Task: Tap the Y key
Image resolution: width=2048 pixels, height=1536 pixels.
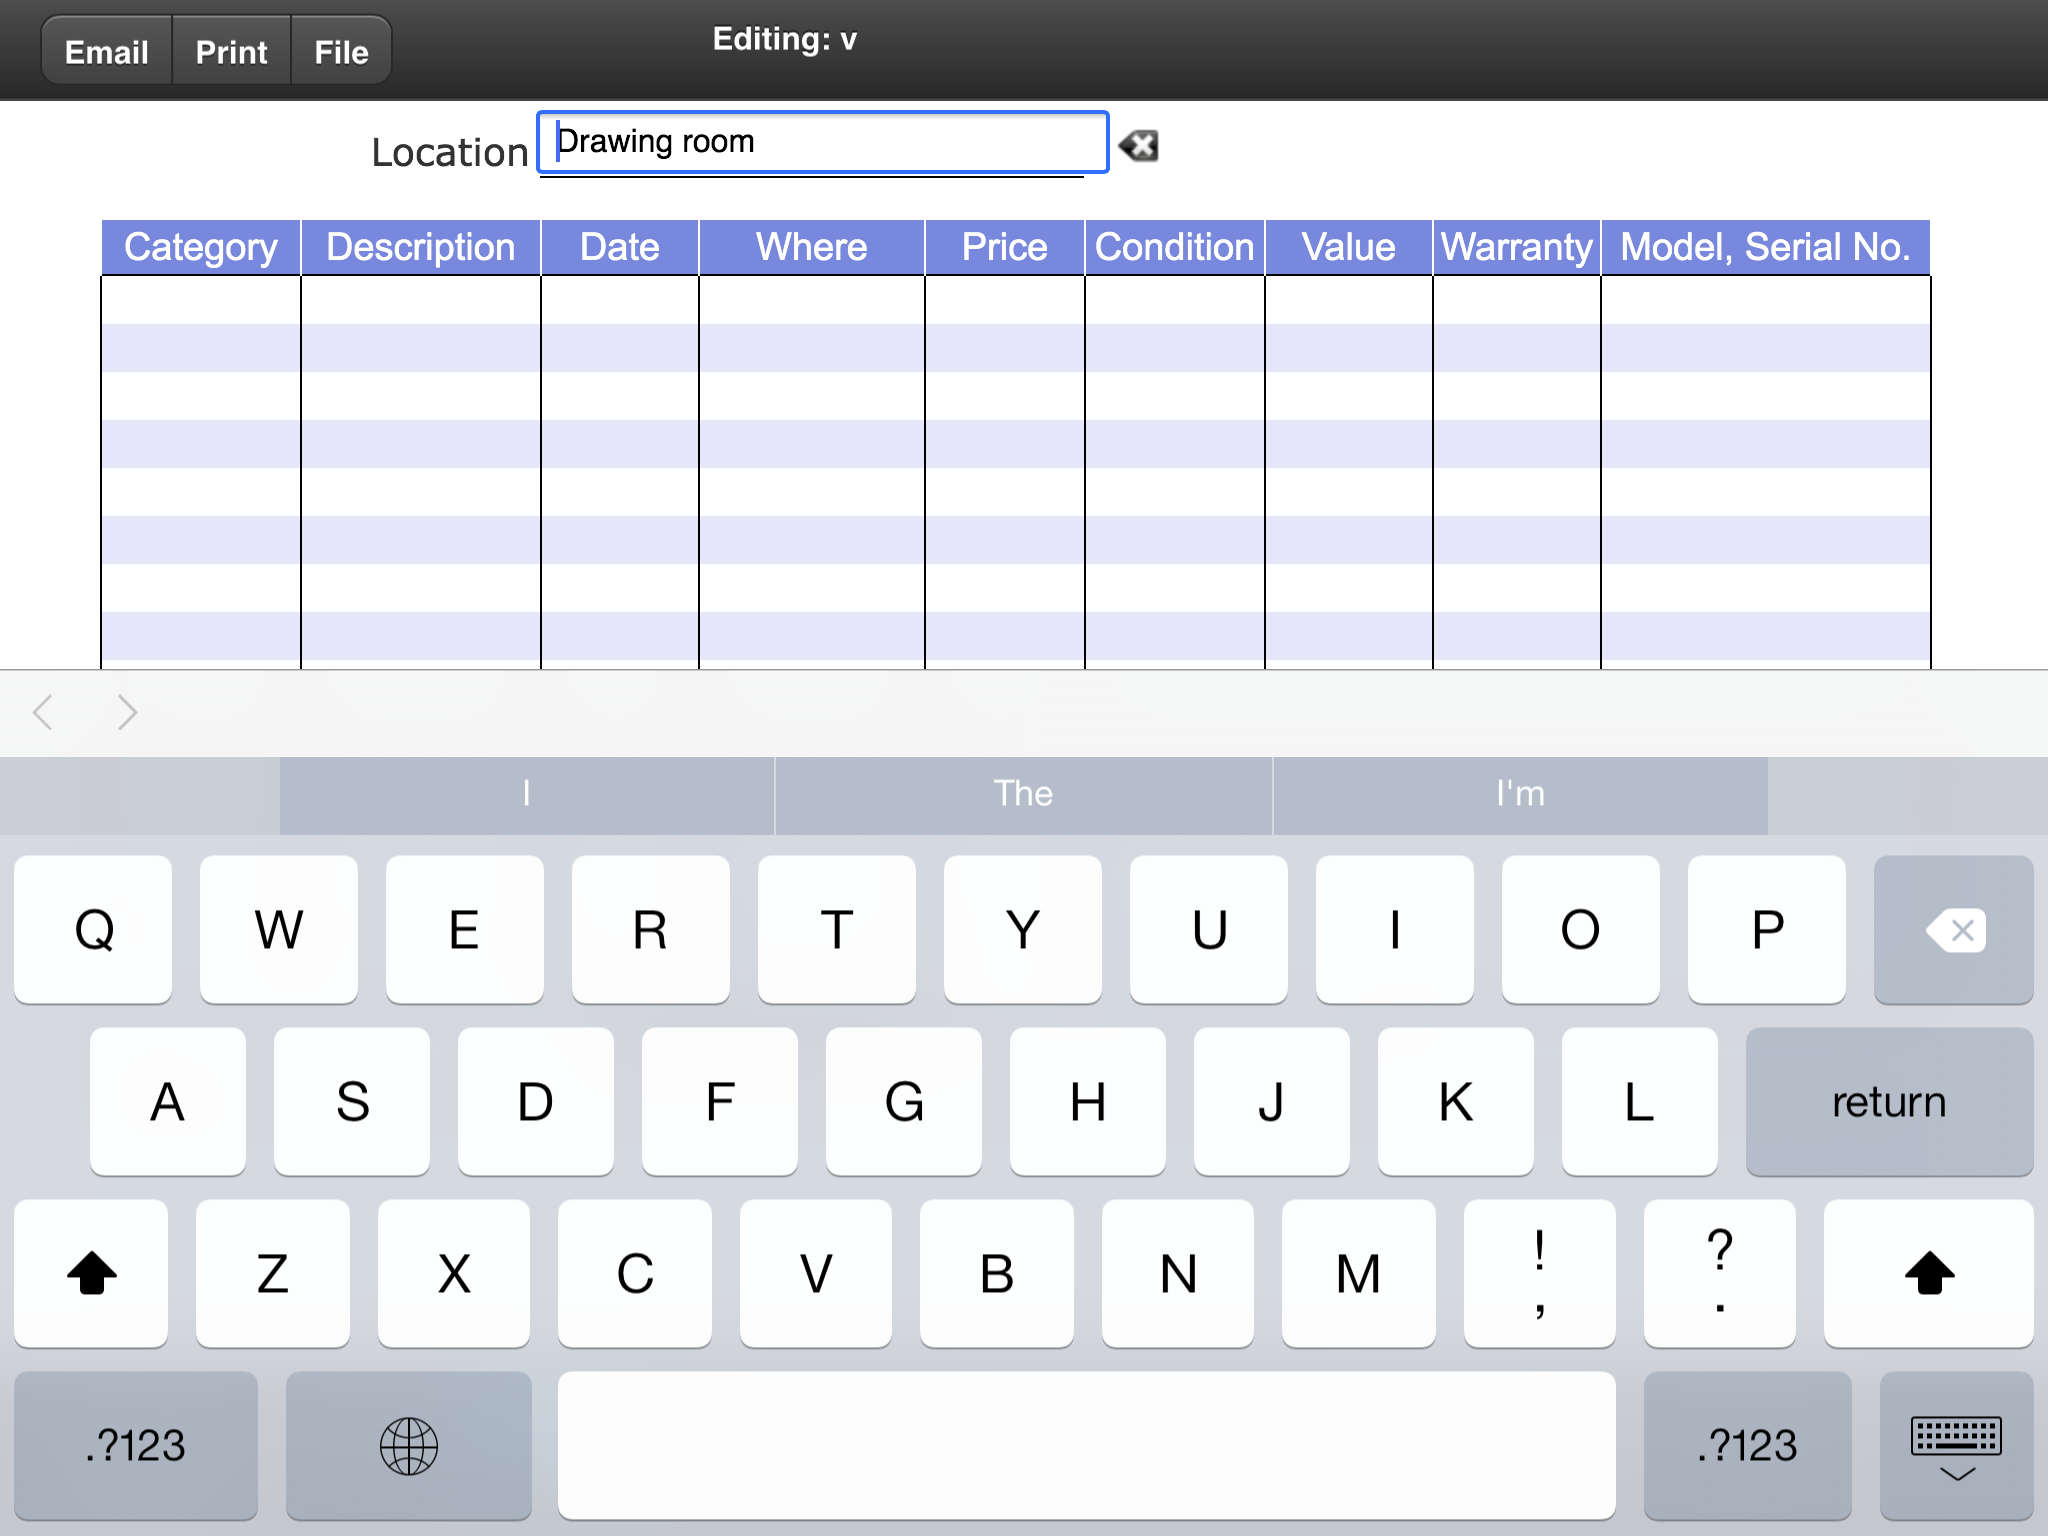Action: [x=1023, y=929]
